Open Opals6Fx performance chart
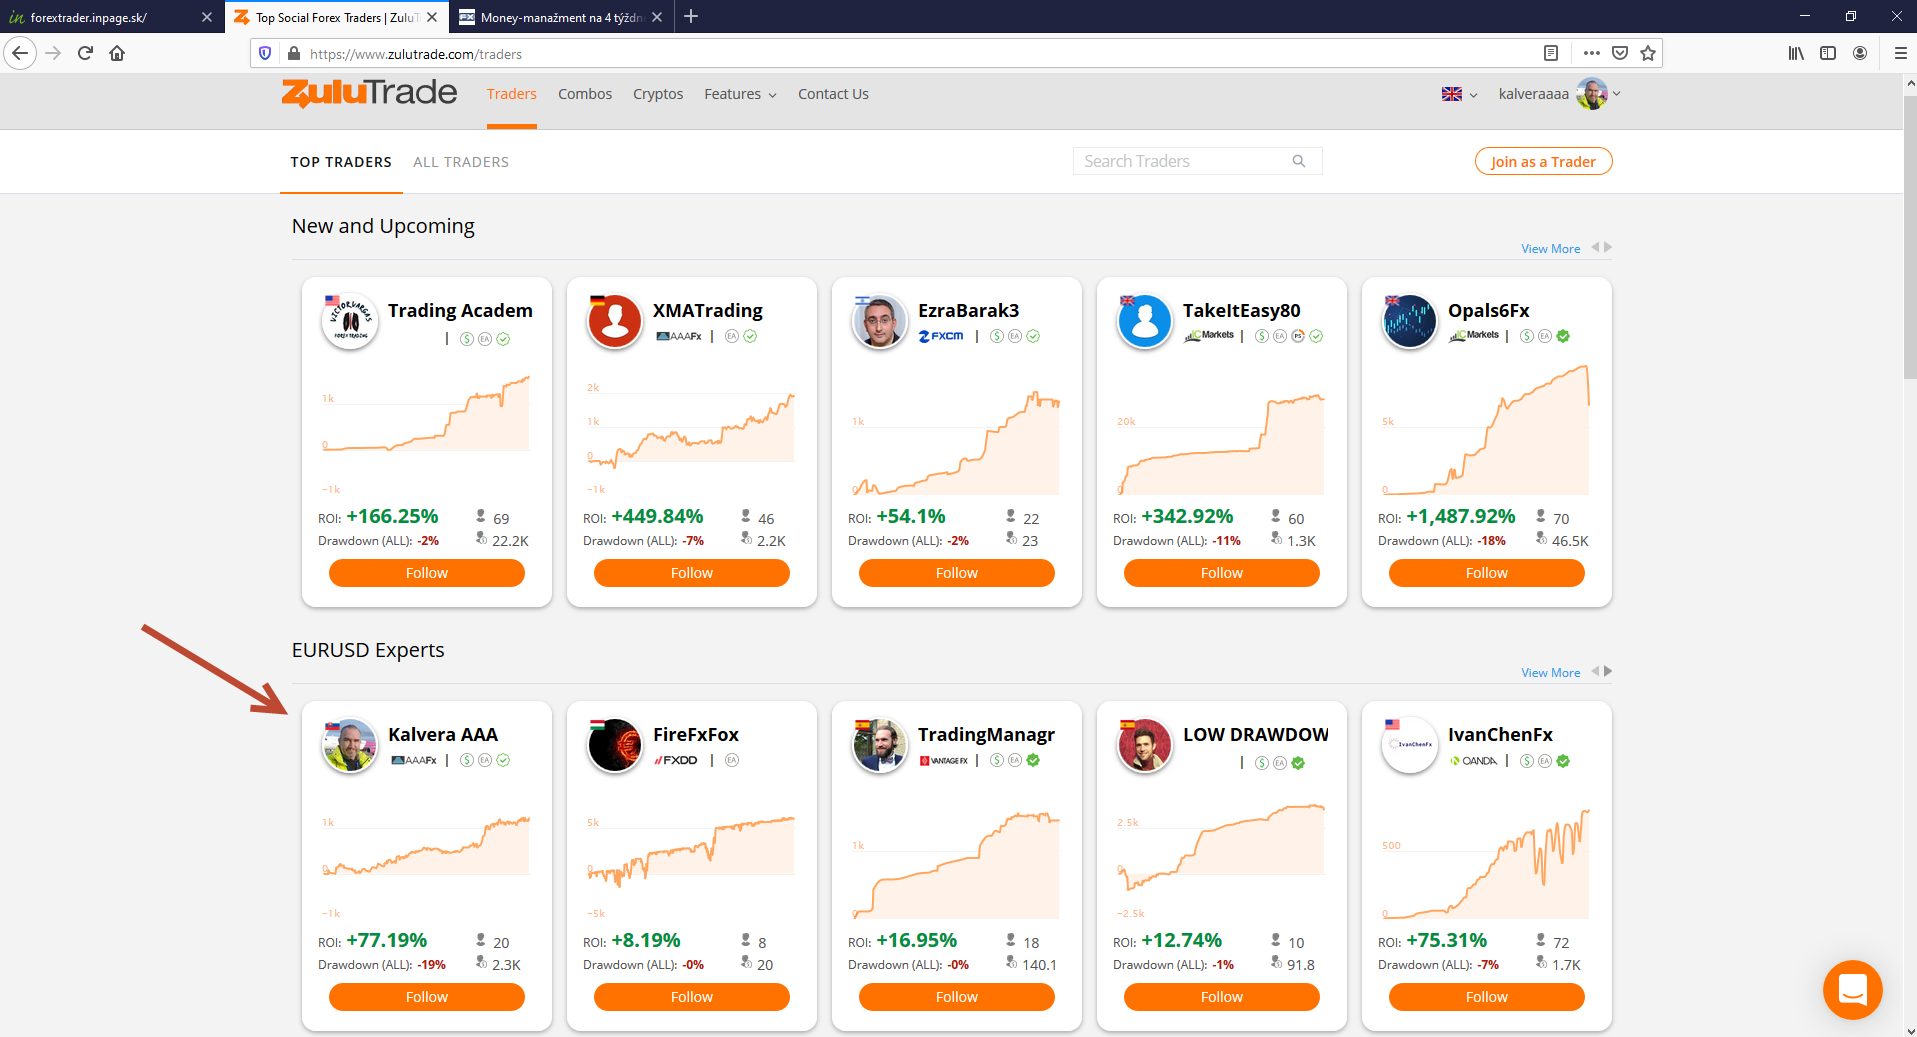1917x1037 pixels. pyautogui.click(x=1487, y=431)
